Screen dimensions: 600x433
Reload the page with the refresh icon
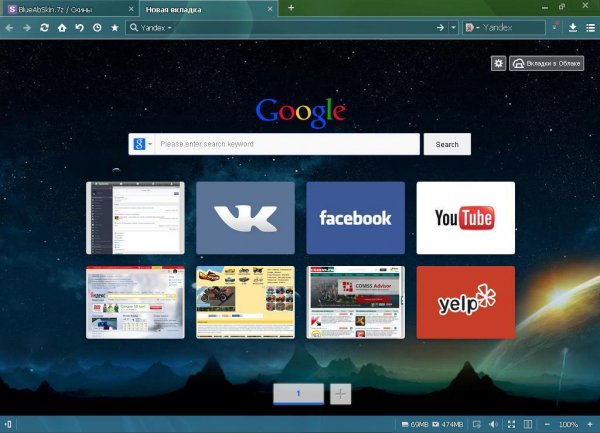[x=44, y=28]
